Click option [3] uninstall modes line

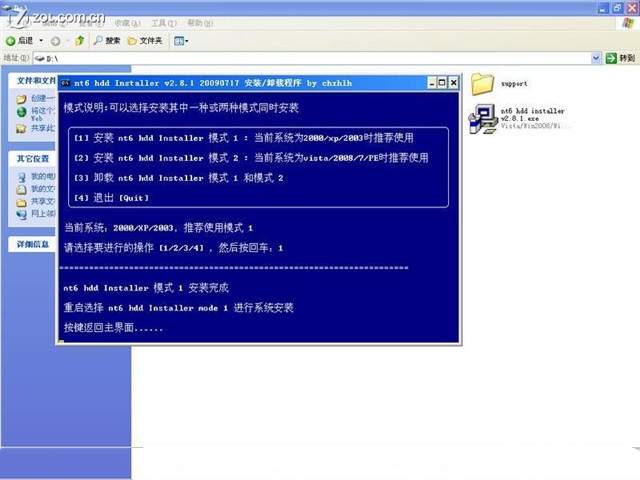(x=178, y=178)
